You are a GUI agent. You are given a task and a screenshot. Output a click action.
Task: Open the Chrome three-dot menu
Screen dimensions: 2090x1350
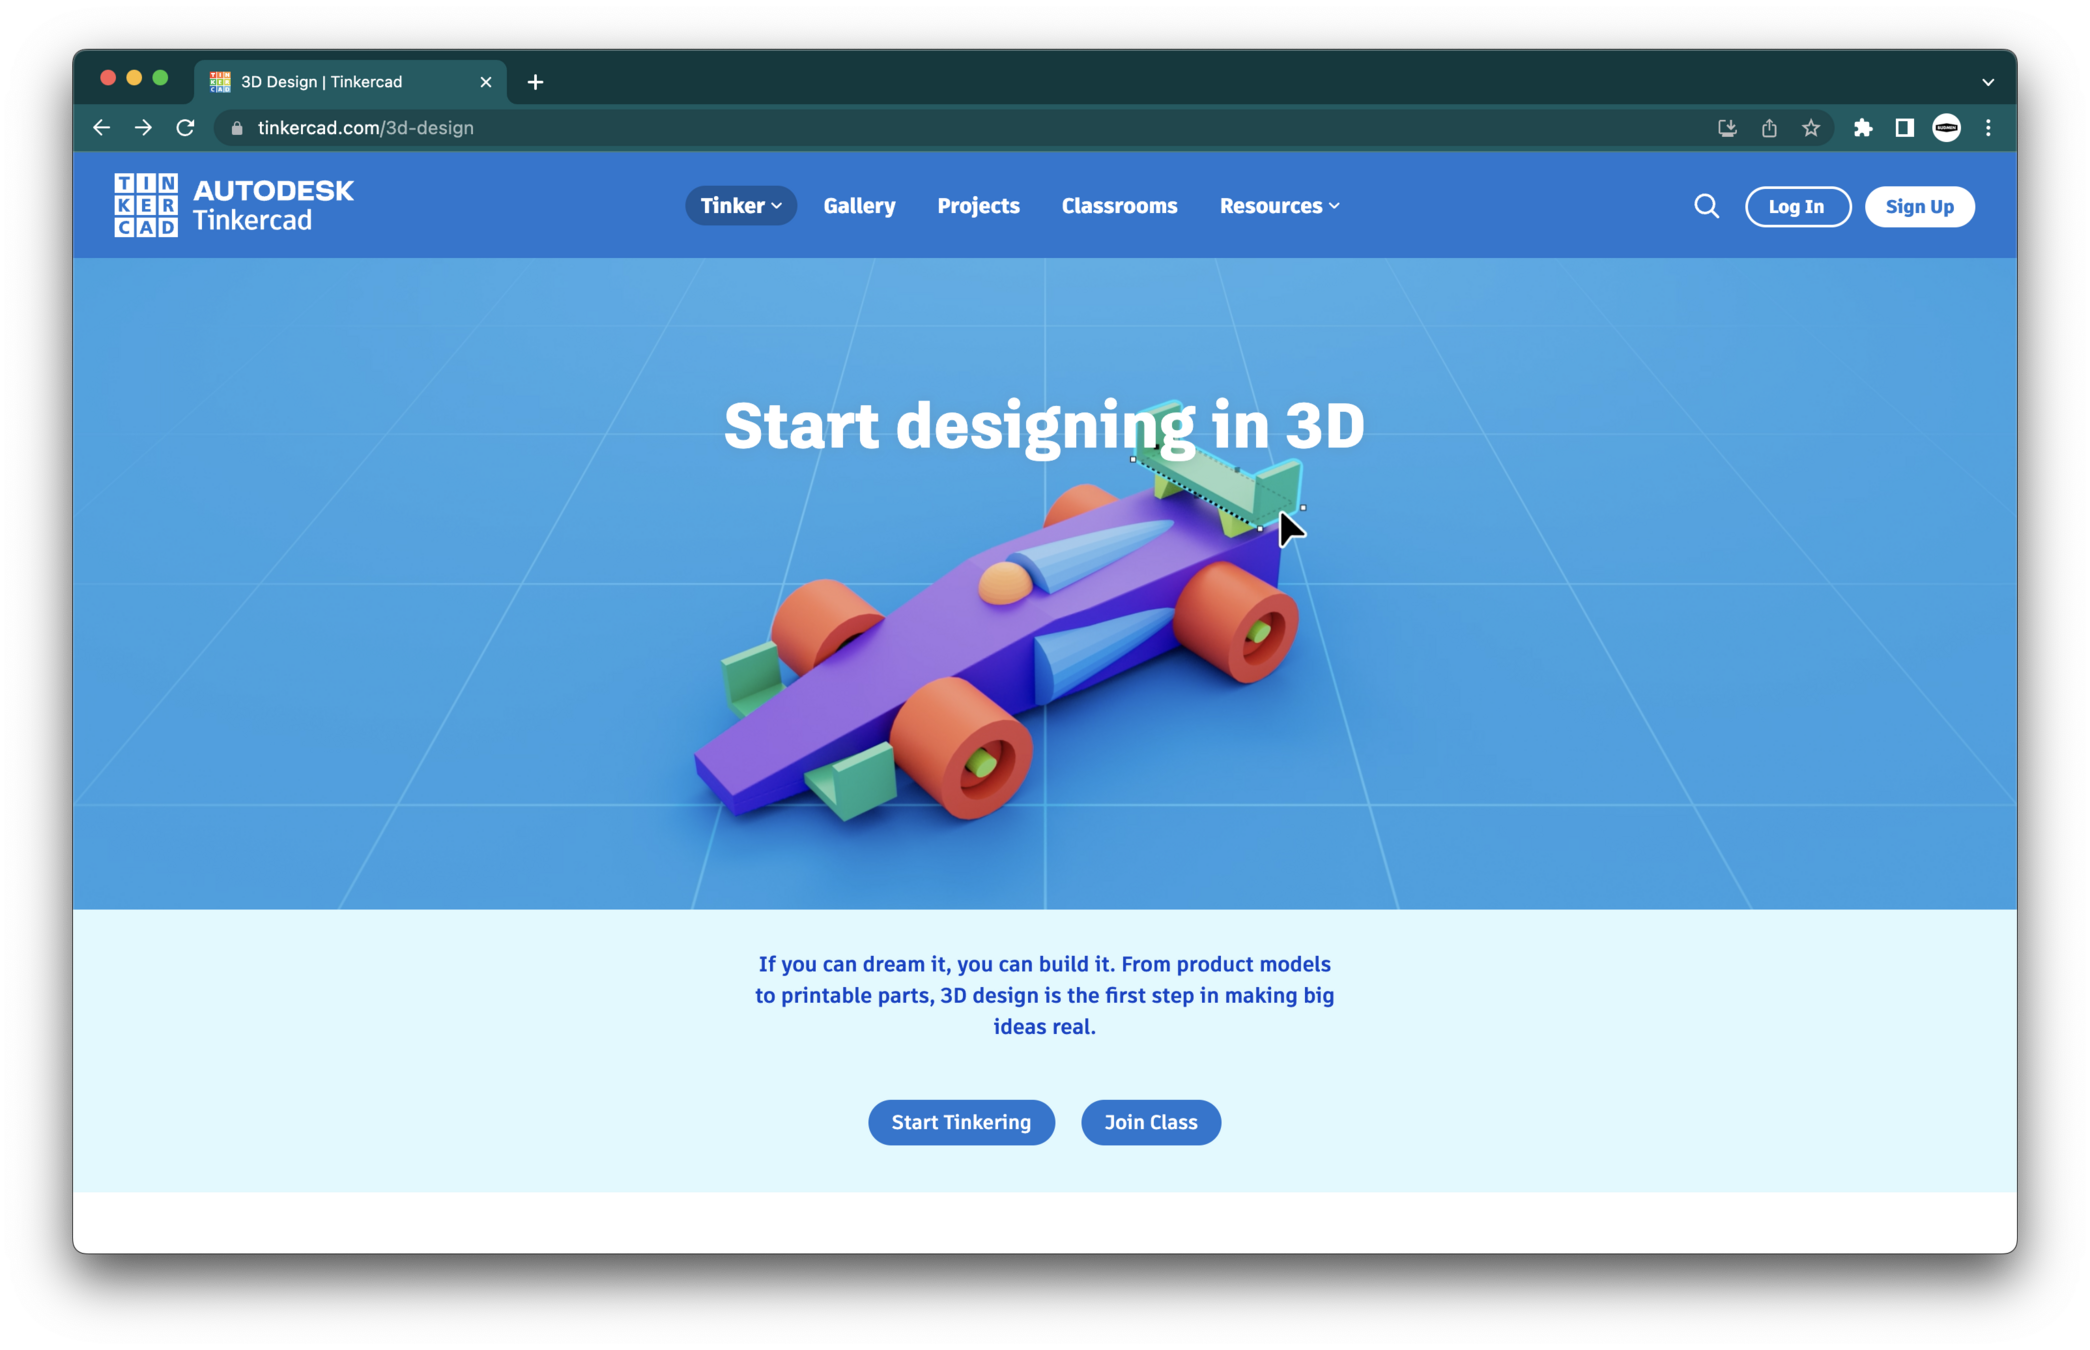(1988, 128)
